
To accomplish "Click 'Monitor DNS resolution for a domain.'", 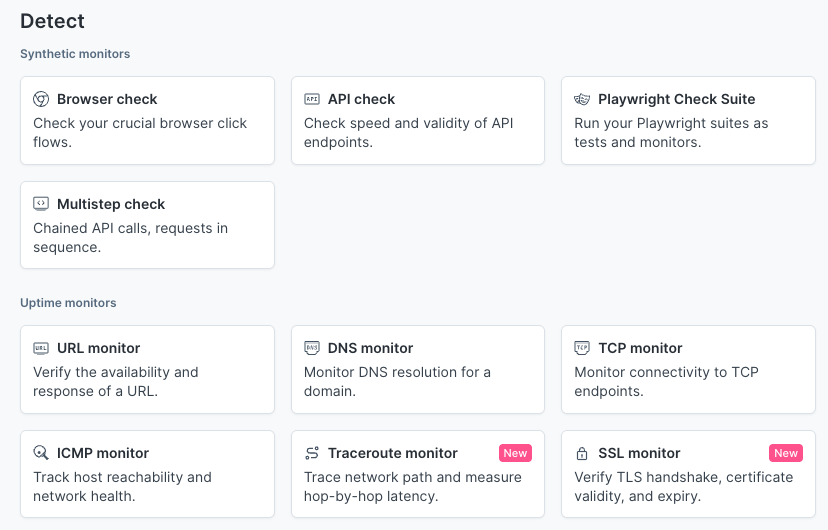I will 397,382.
